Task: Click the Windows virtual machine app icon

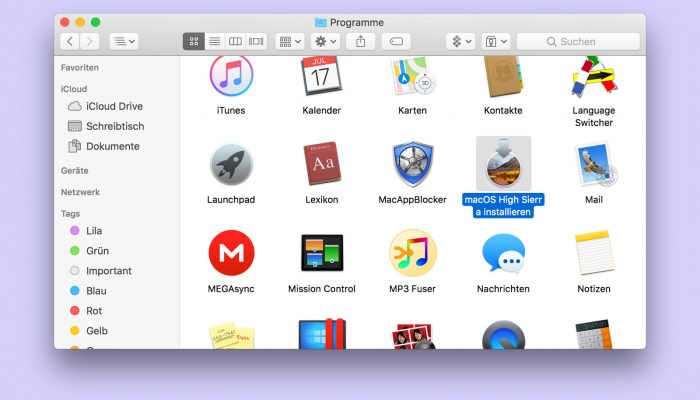Action: (322, 334)
